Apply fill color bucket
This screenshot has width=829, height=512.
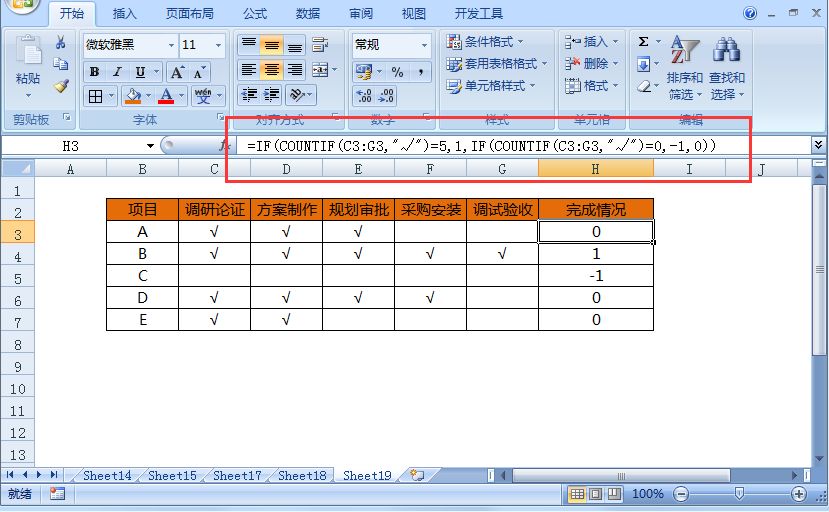(132, 96)
